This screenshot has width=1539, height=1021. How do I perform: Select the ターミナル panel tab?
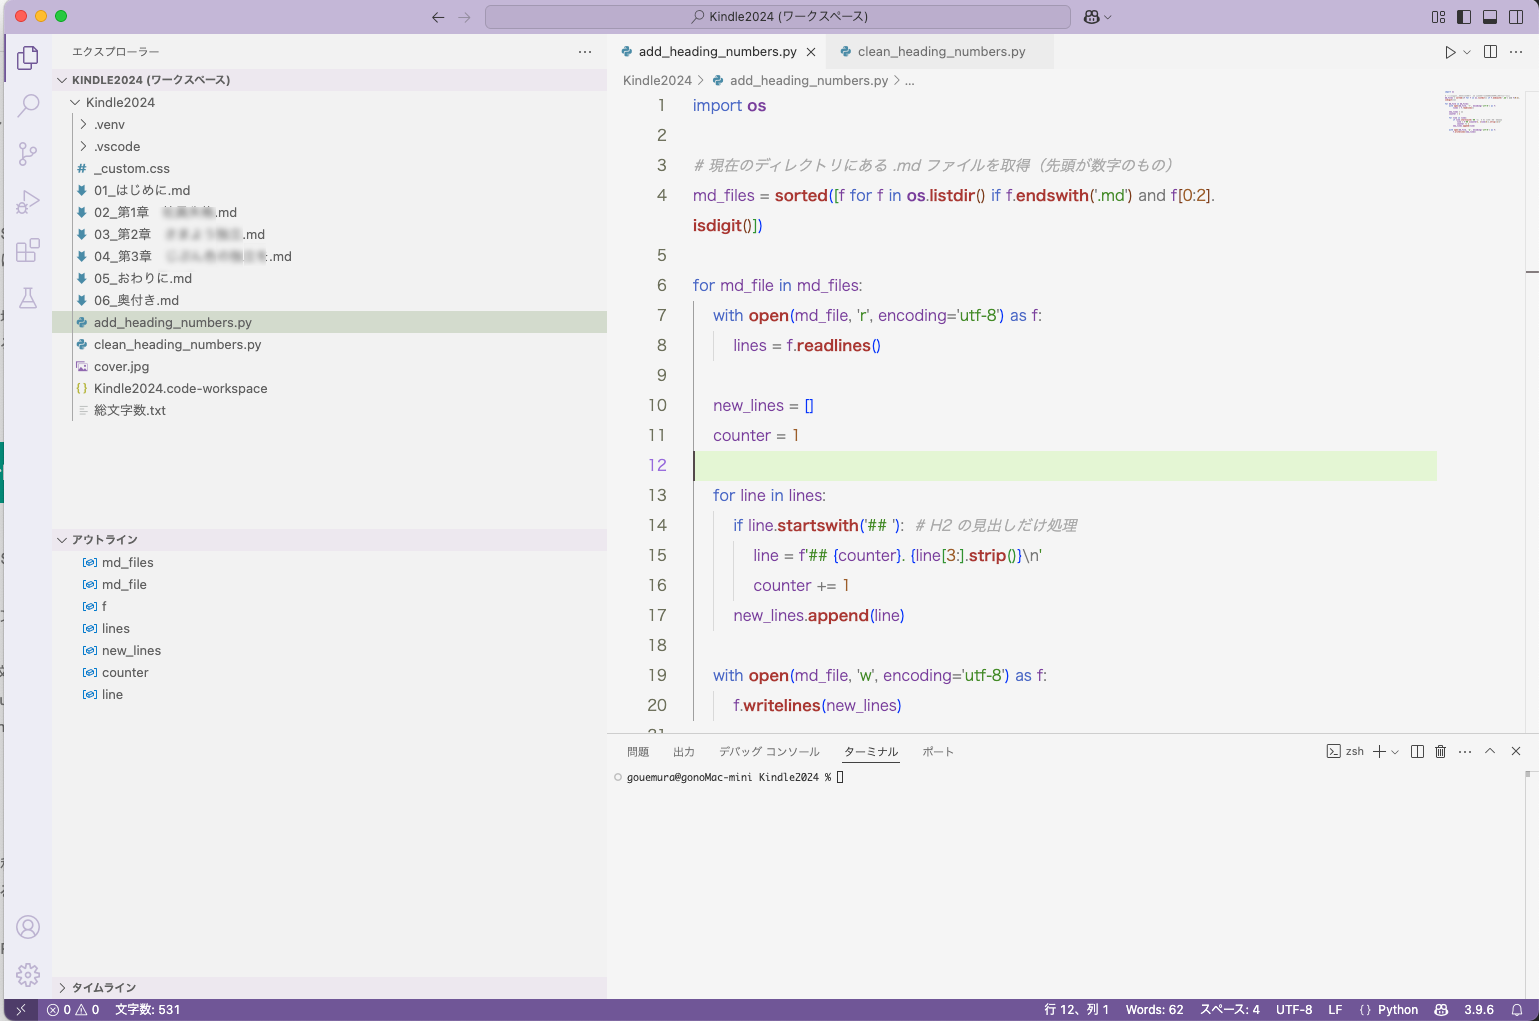pyautogui.click(x=871, y=752)
